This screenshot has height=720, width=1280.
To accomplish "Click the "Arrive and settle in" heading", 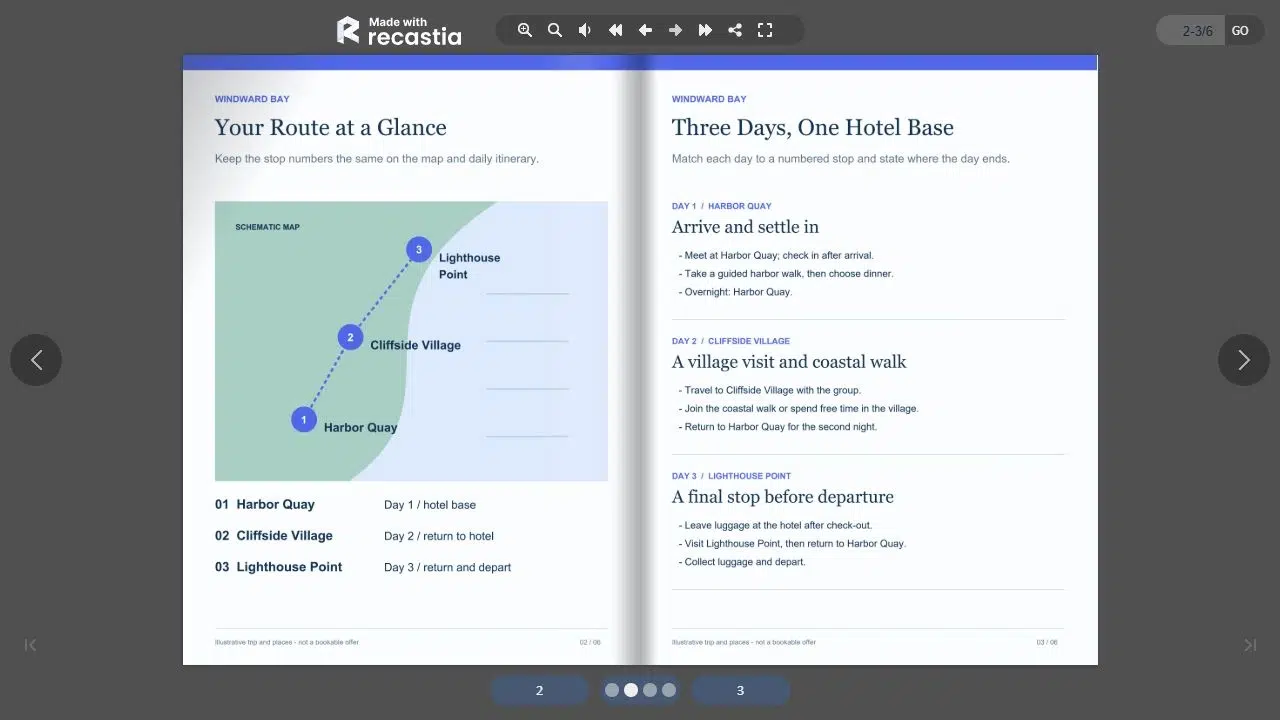I will pyautogui.click(x=745, y=227).
